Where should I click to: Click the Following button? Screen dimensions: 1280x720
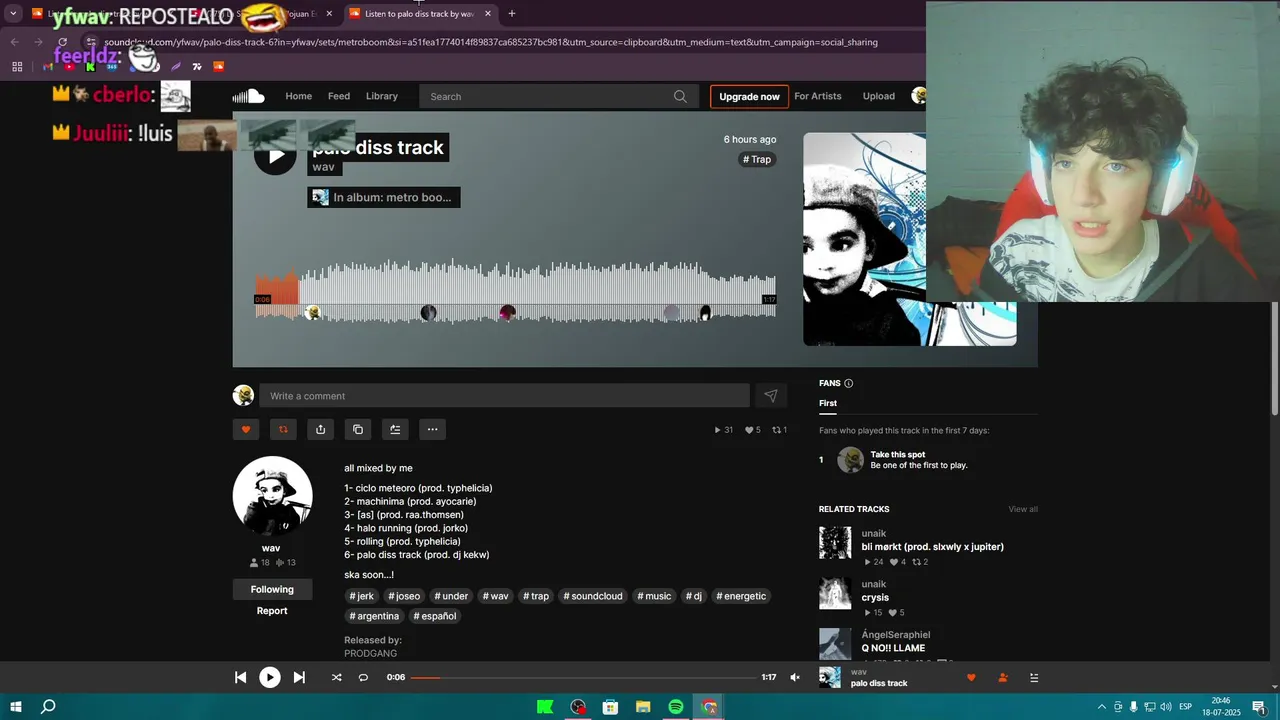click(x=272, y=589)
